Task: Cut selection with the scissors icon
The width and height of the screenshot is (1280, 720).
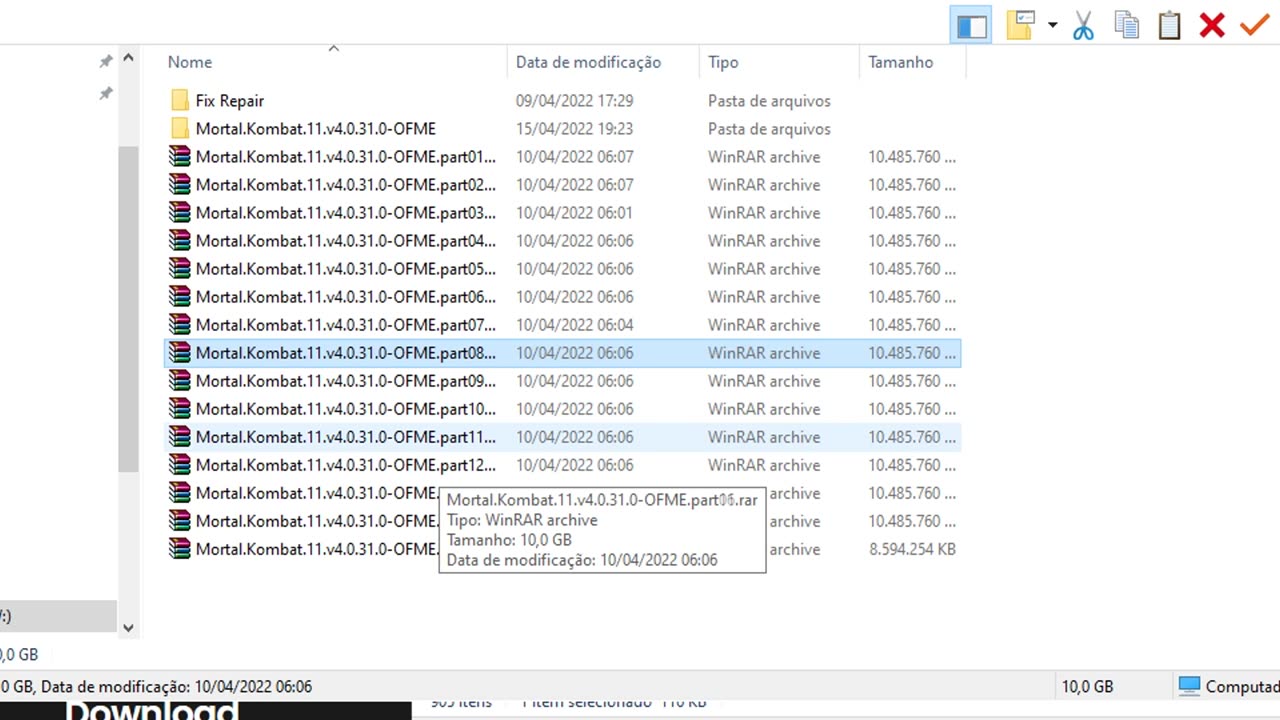Action: pyautogui.click(x=1083, y=25)
